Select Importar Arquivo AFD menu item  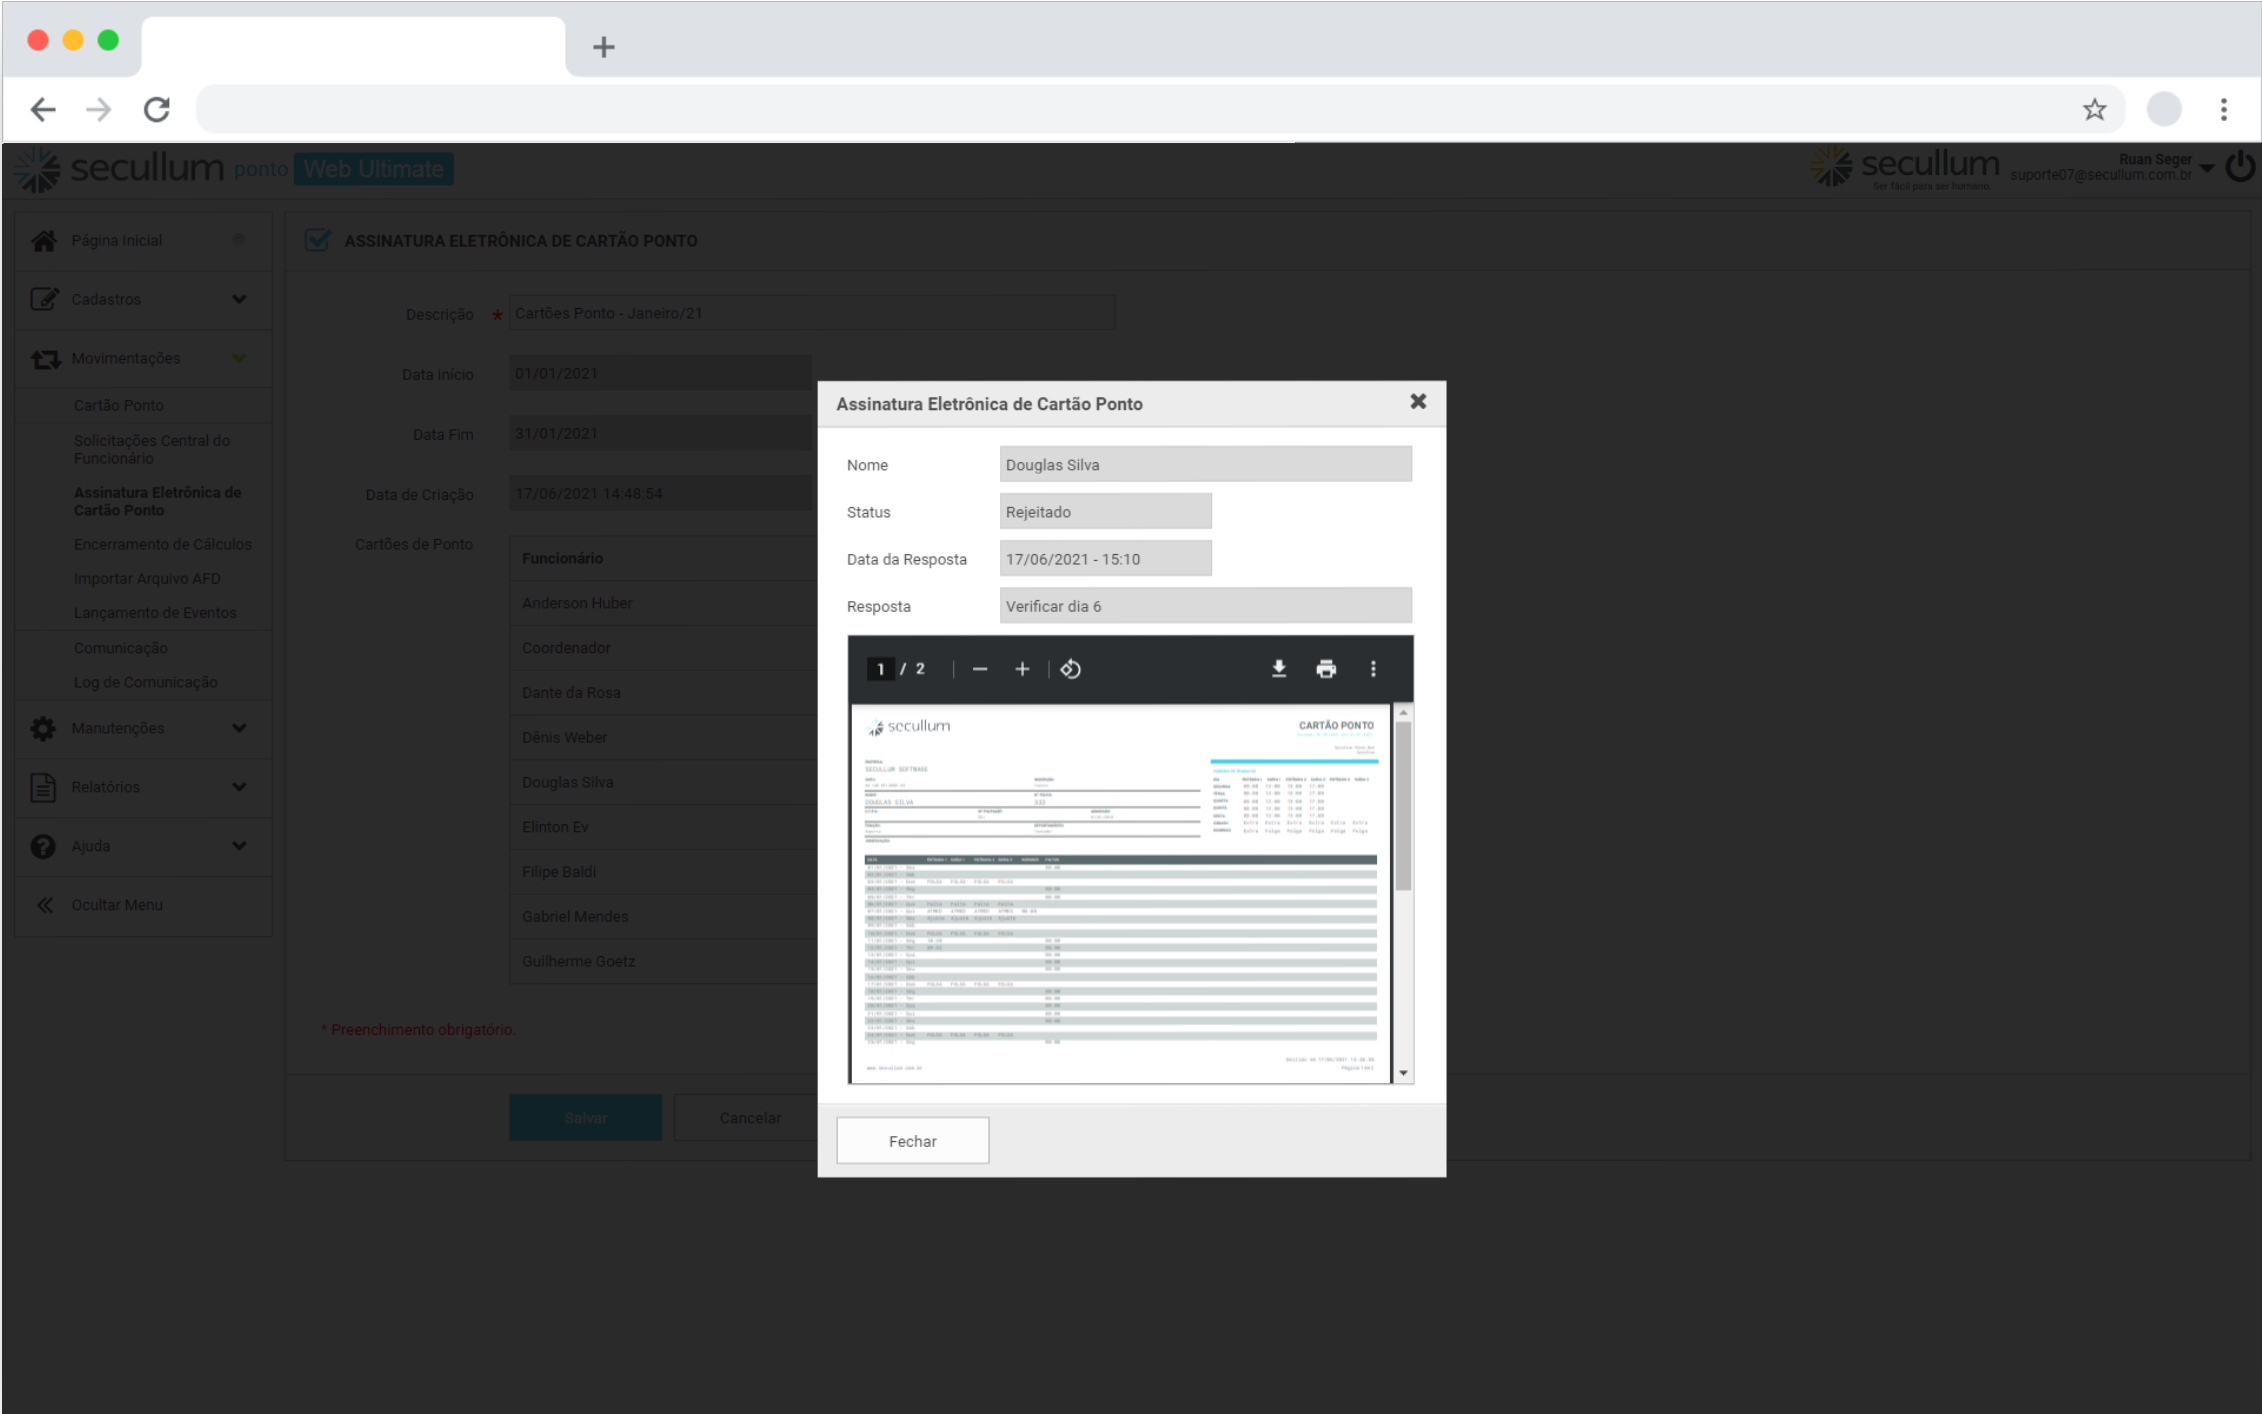pos(147,578)
